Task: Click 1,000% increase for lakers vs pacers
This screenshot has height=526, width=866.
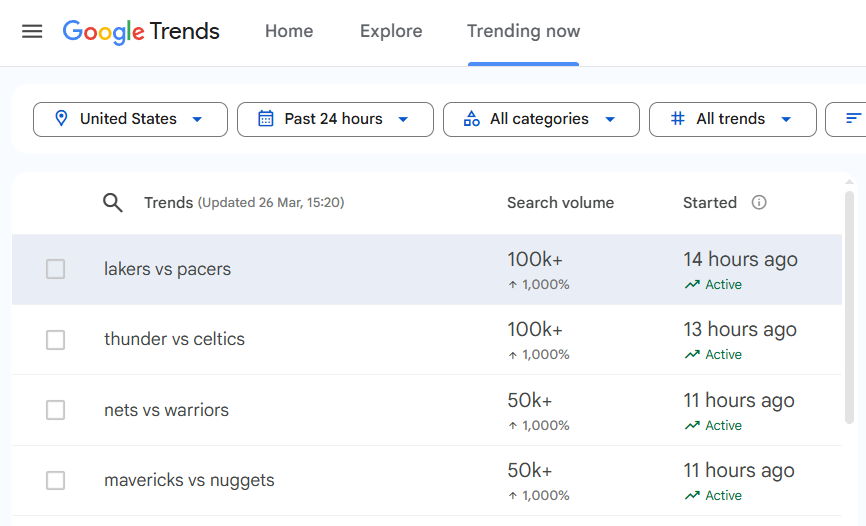Action: point(539,285)
